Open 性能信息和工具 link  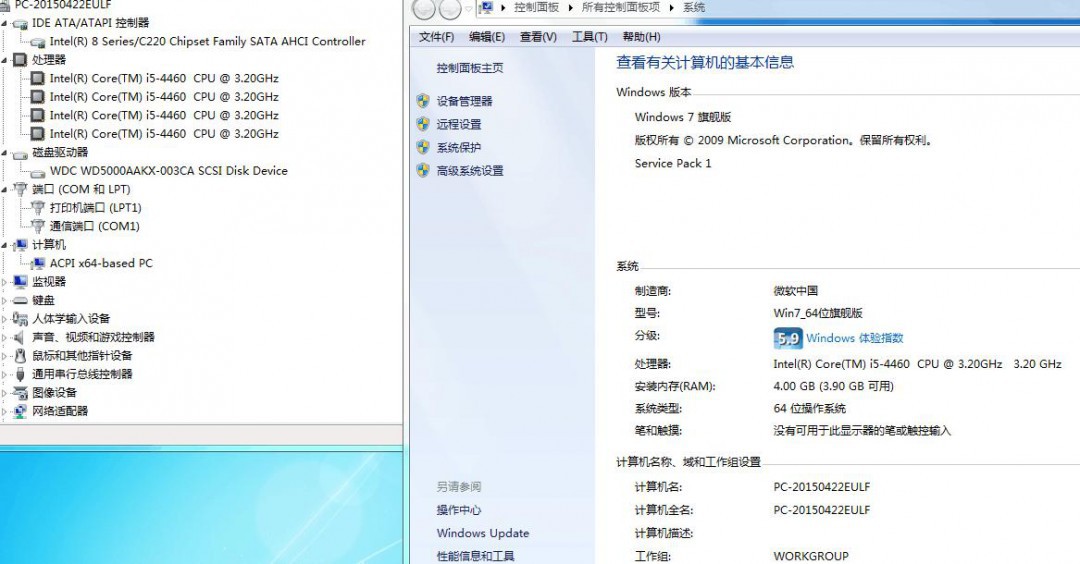tap(475, 556)
